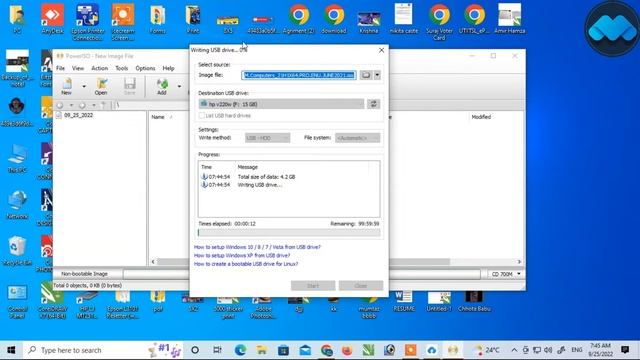Click the back navigation arrow in PowerISO
This screenshot has height=360, width=640.
tap(60, 105)
